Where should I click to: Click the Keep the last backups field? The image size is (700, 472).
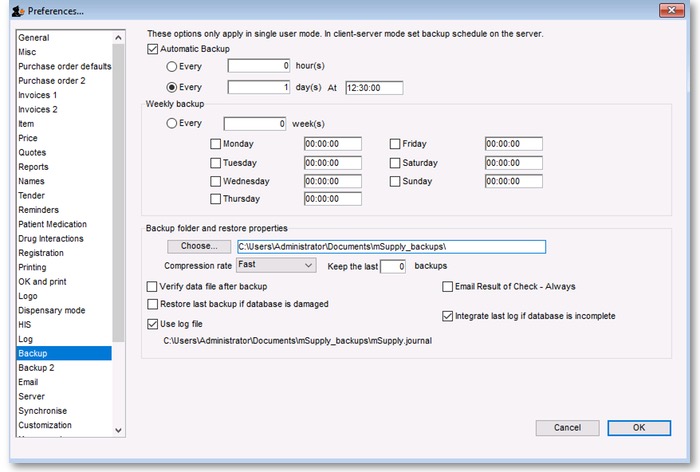pyautogui.click(x=395, y=267)
